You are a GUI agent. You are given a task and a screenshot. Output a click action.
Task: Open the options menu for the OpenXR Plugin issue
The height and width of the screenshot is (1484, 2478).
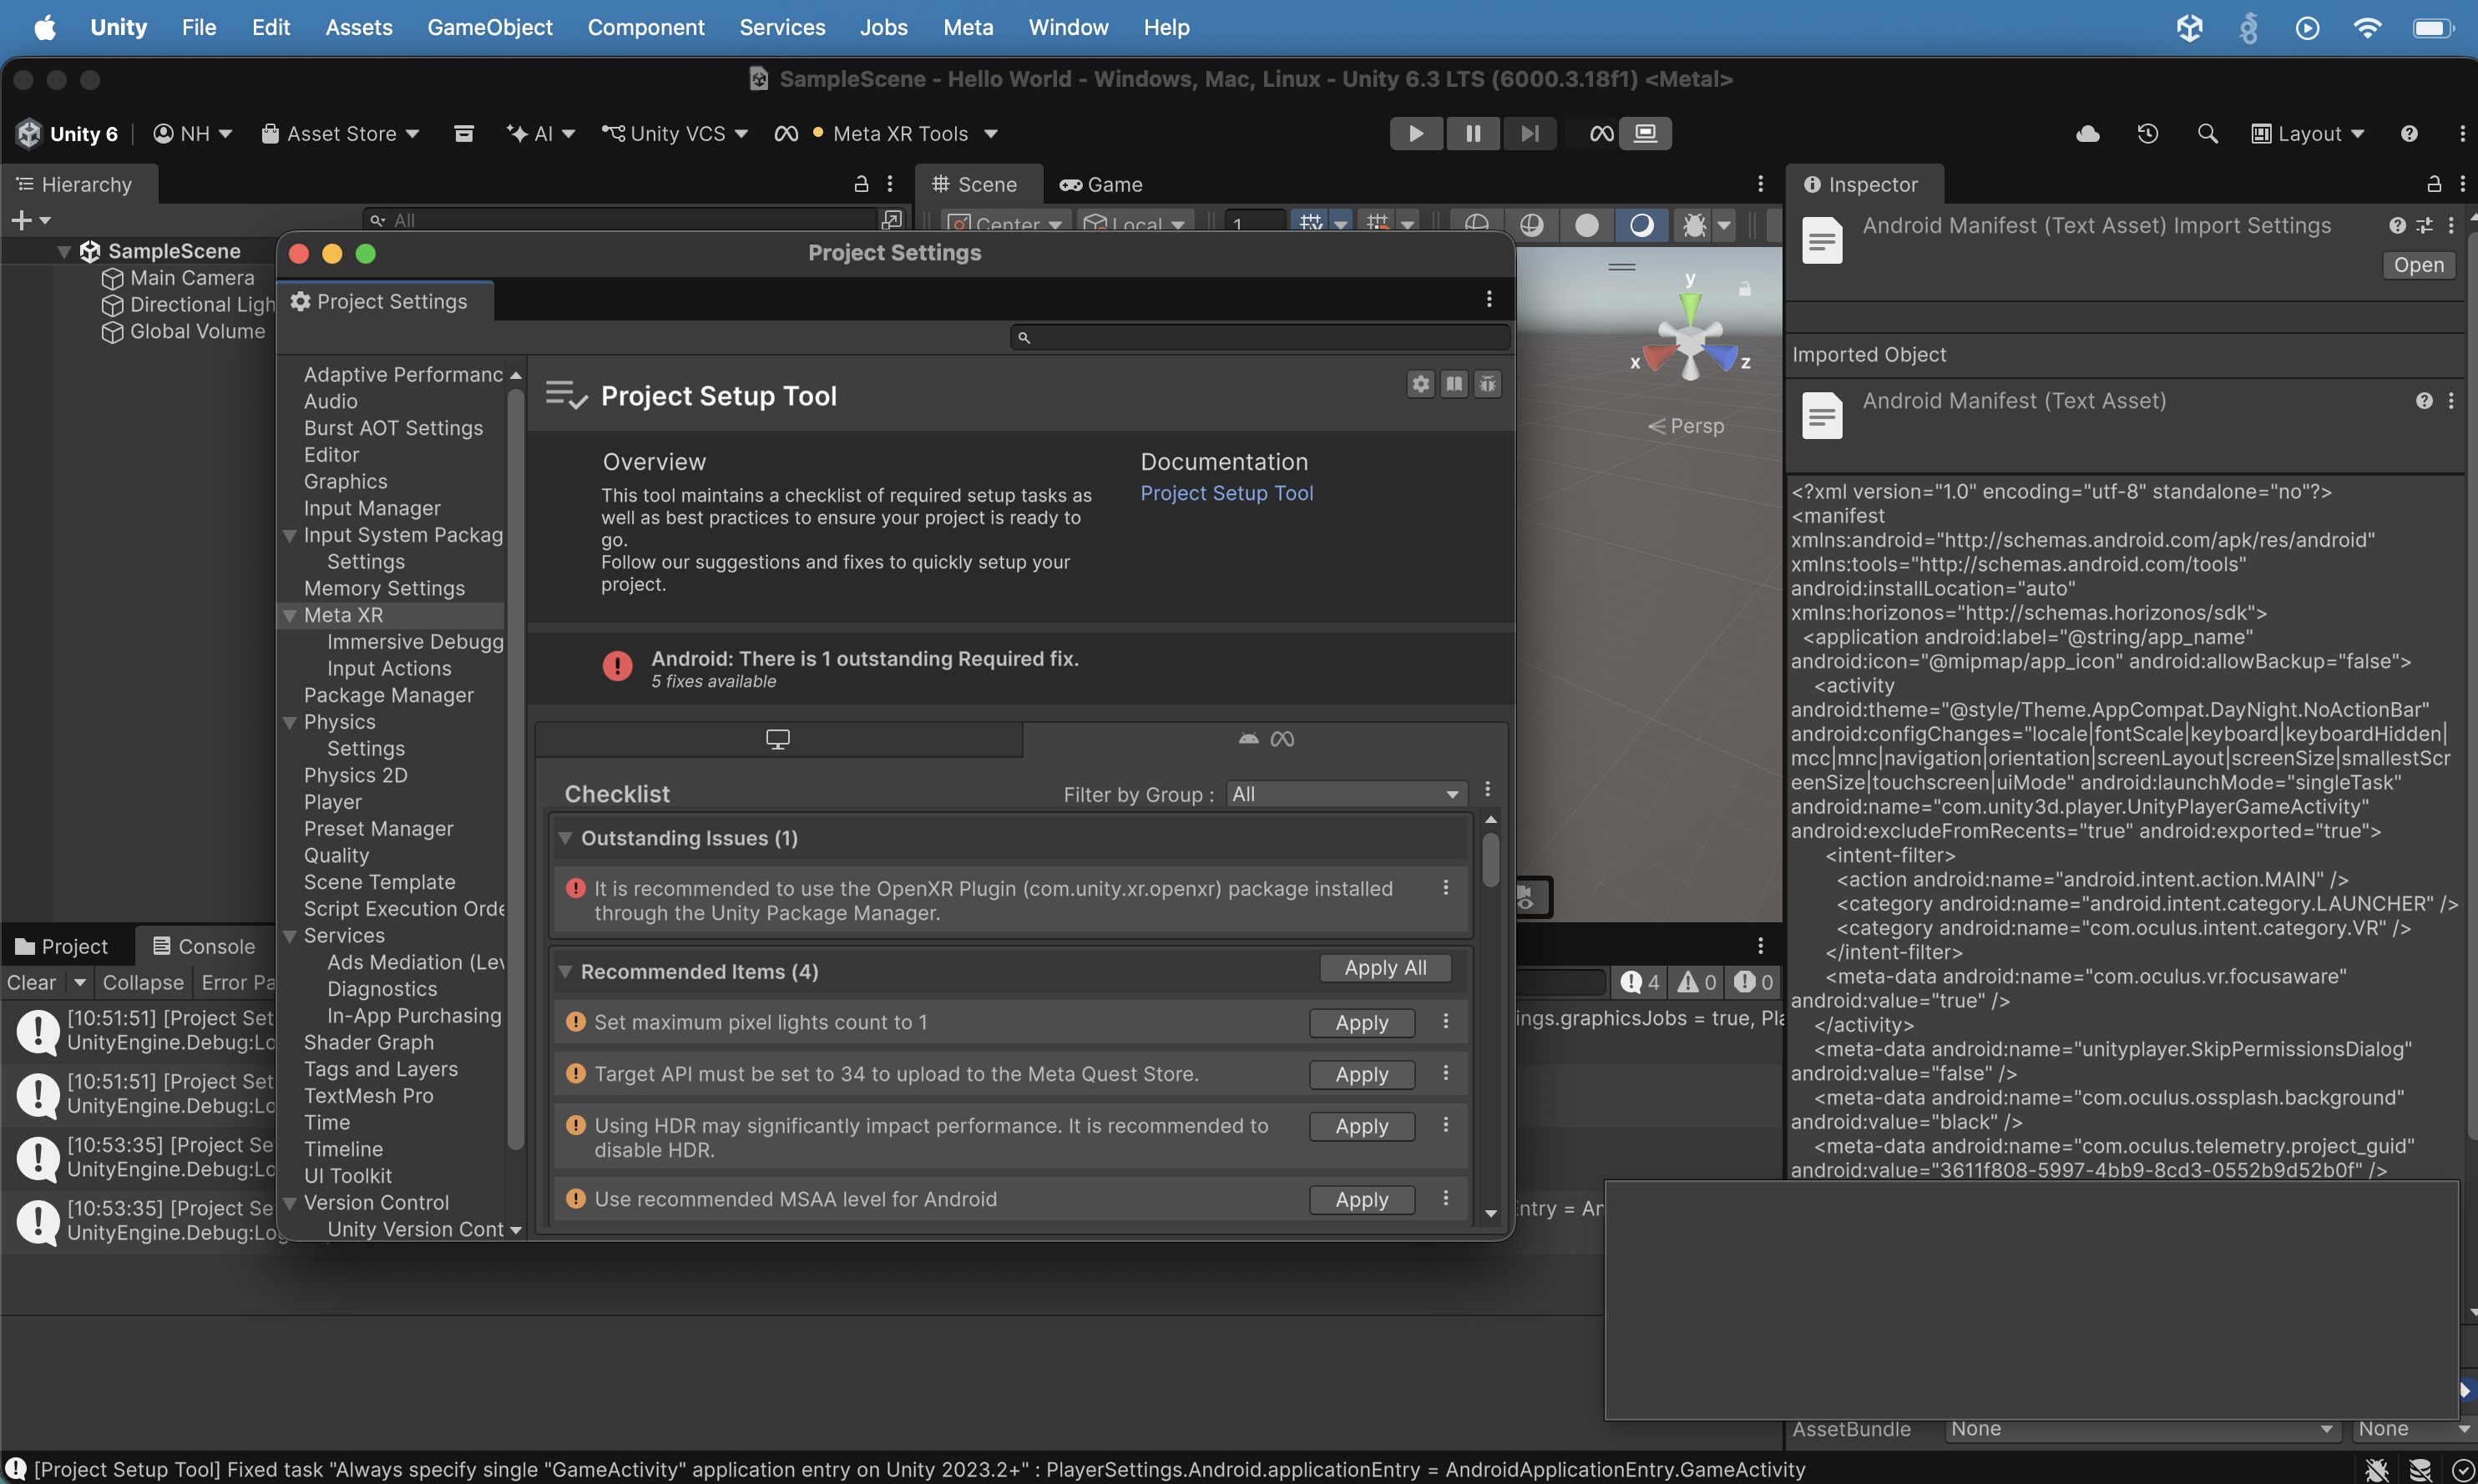click(1446, 888)
